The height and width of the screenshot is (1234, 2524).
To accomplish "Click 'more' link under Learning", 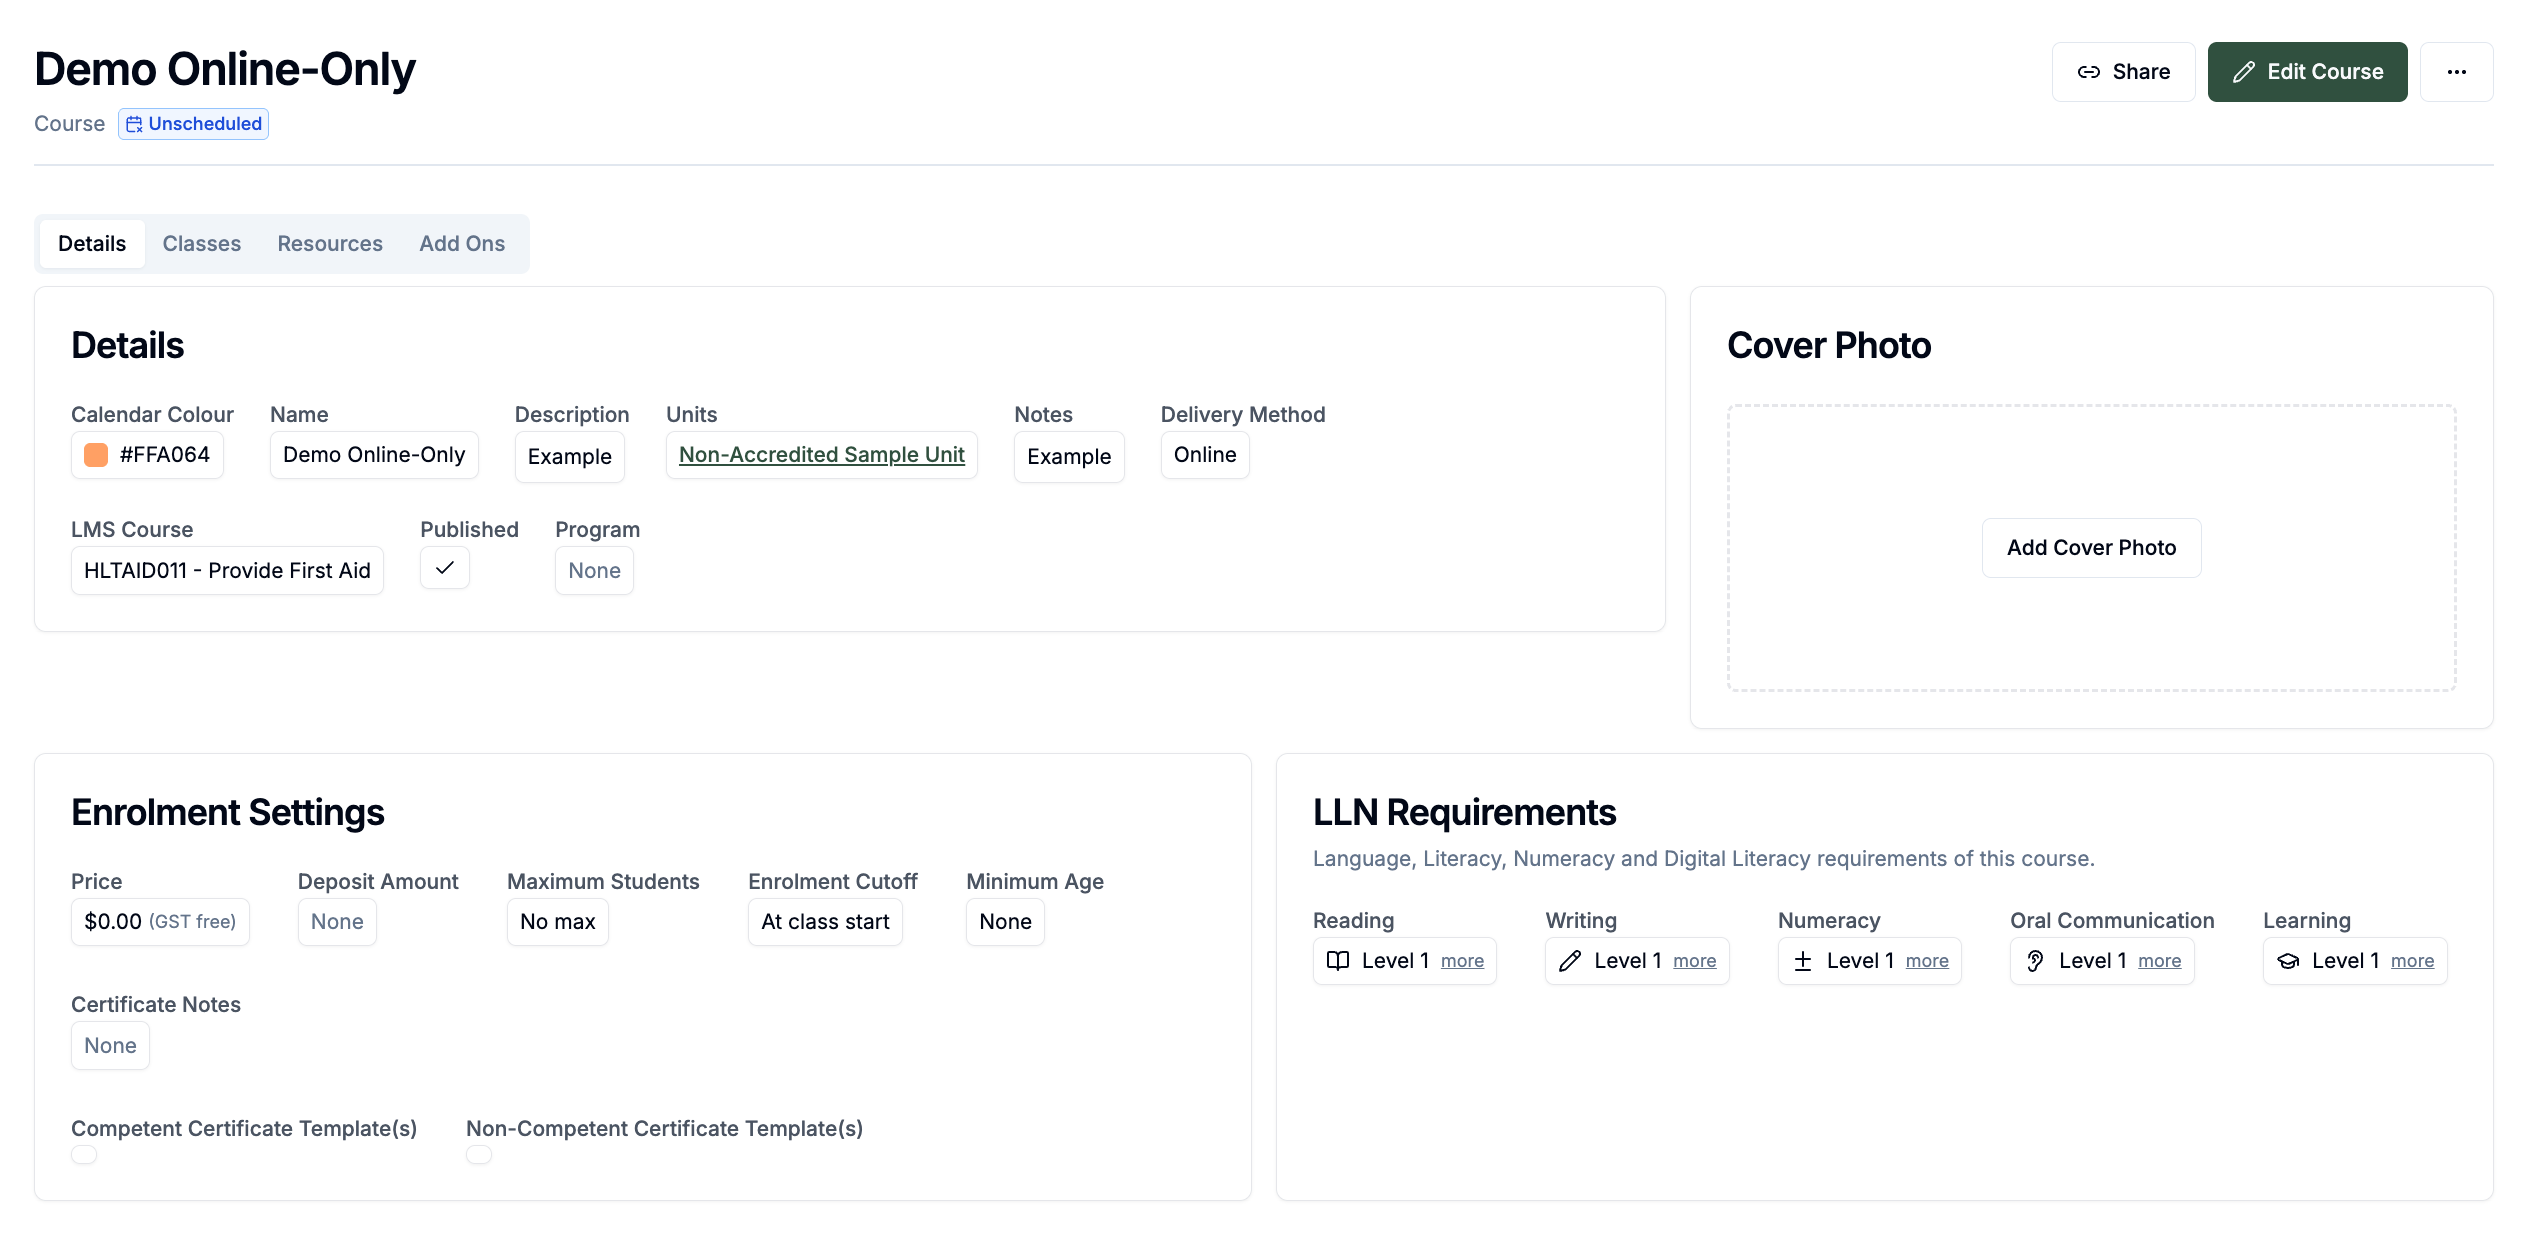I will pos(2413,961).
